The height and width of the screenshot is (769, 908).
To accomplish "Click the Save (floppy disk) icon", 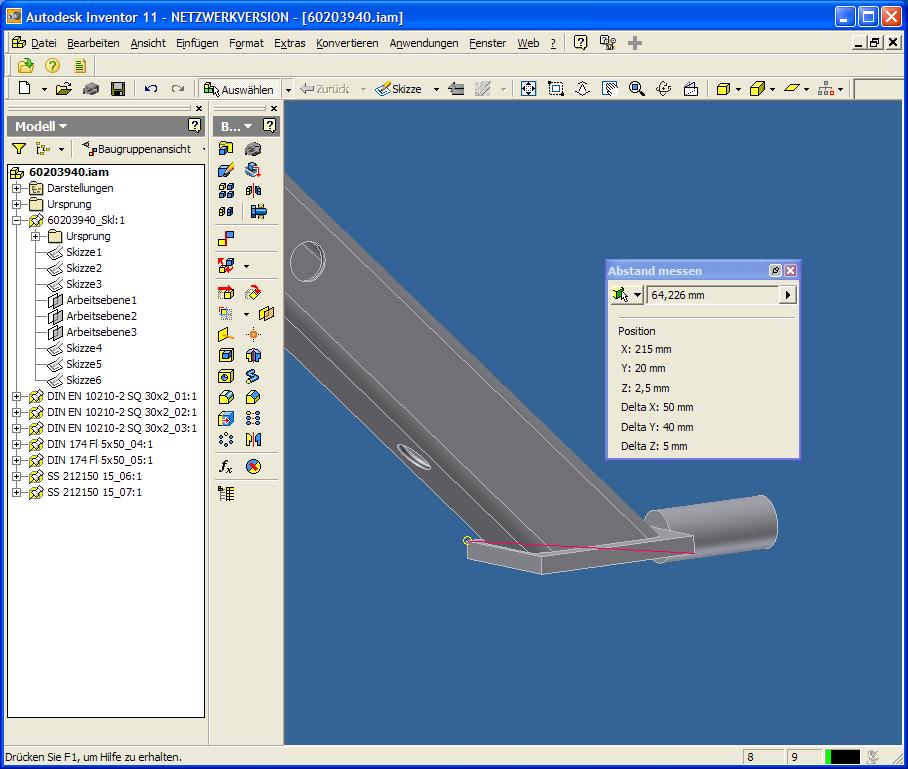I will click(x=118, y=89).
